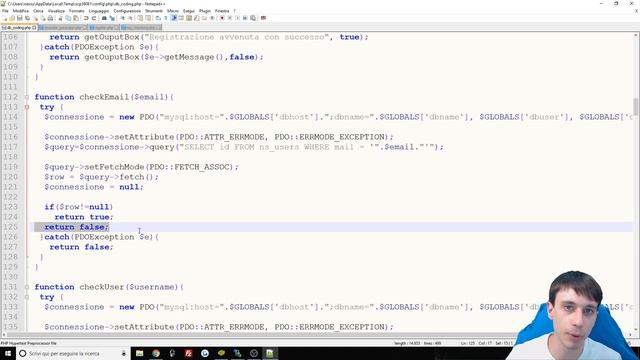640x360 pixels.
Task: Click the Copy toolbar icon
Action: click(x=68, y=18)
